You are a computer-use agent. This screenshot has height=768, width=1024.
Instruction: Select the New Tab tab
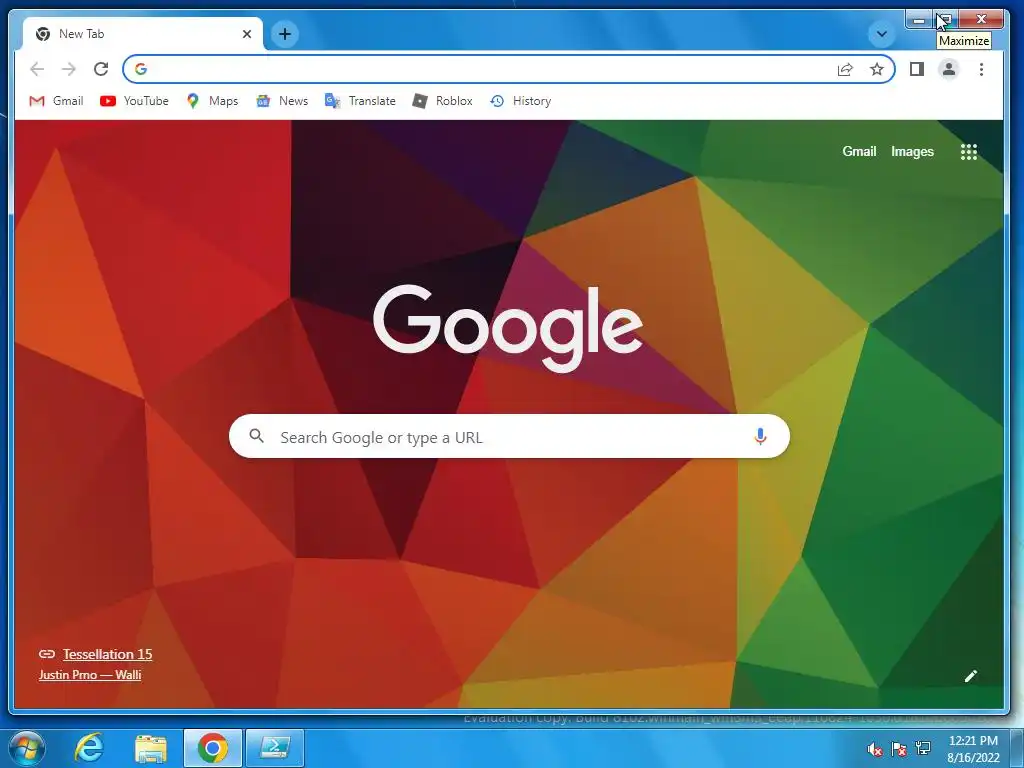pyautogui.click(x=142, y=34)
